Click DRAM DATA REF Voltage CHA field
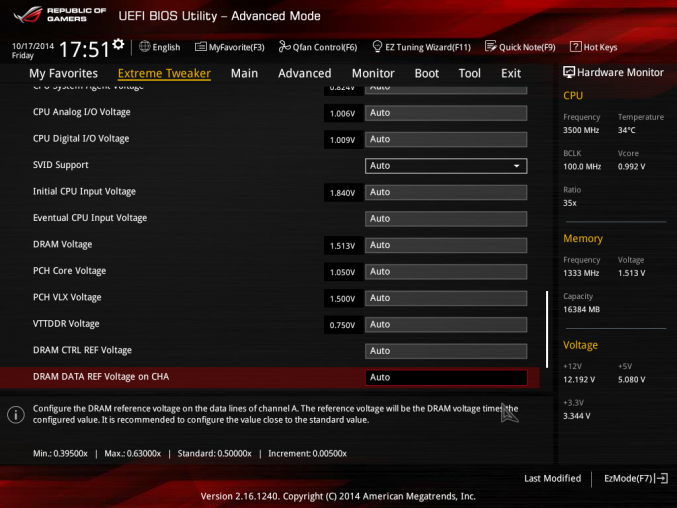677x508 pixels. point(446,378)
